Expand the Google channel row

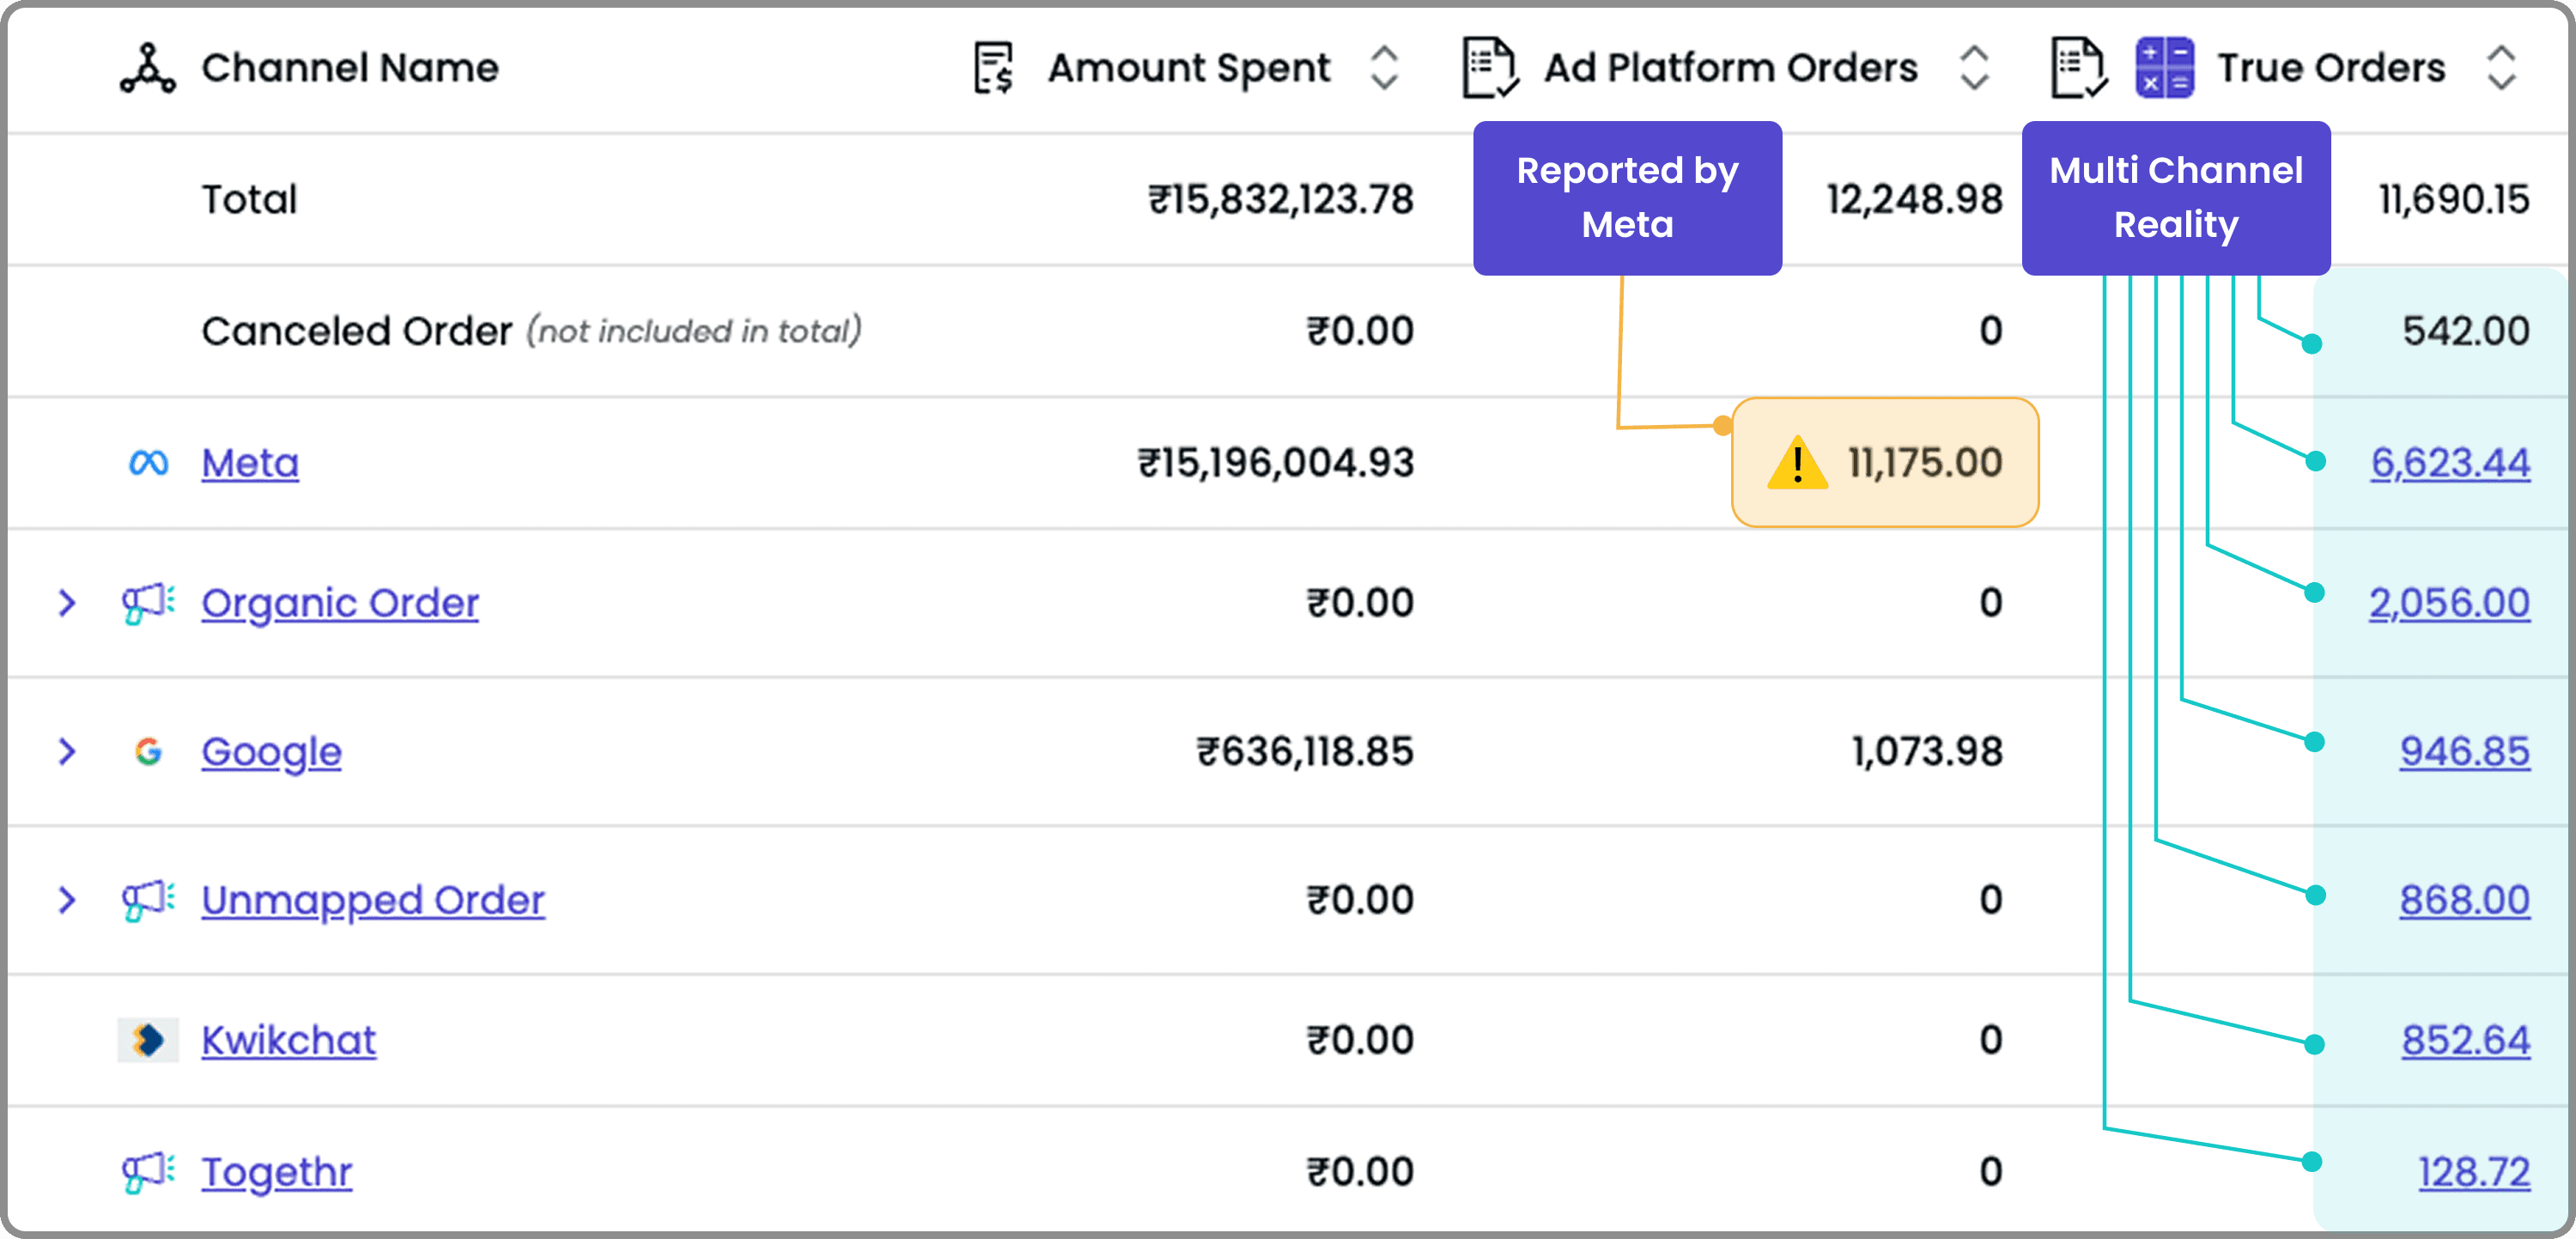(x=67, y=751)
